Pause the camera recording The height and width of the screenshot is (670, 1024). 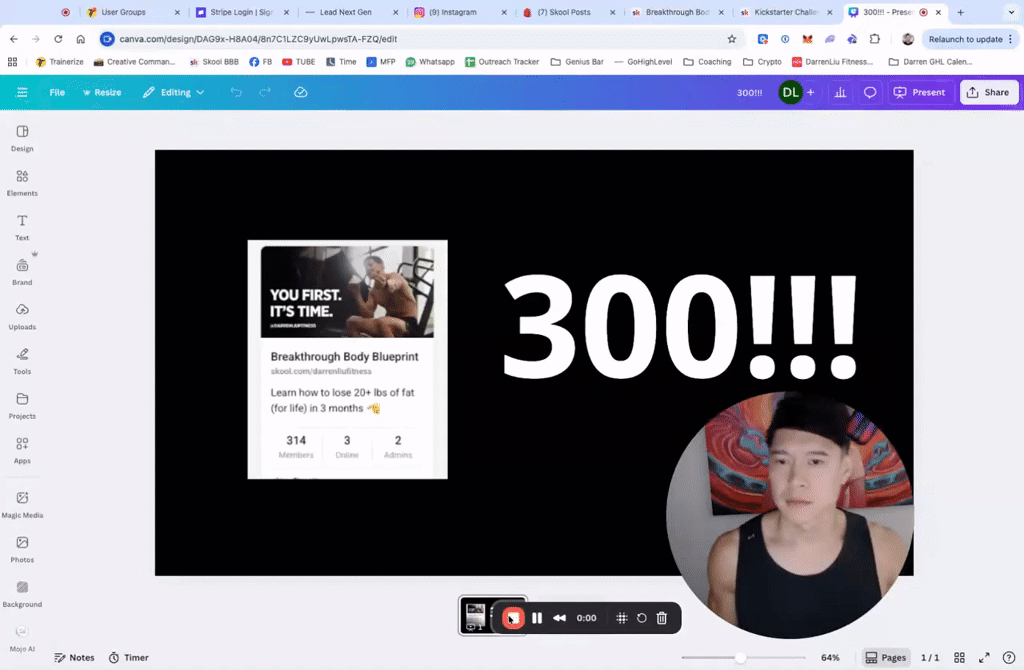tap(537, 617)
